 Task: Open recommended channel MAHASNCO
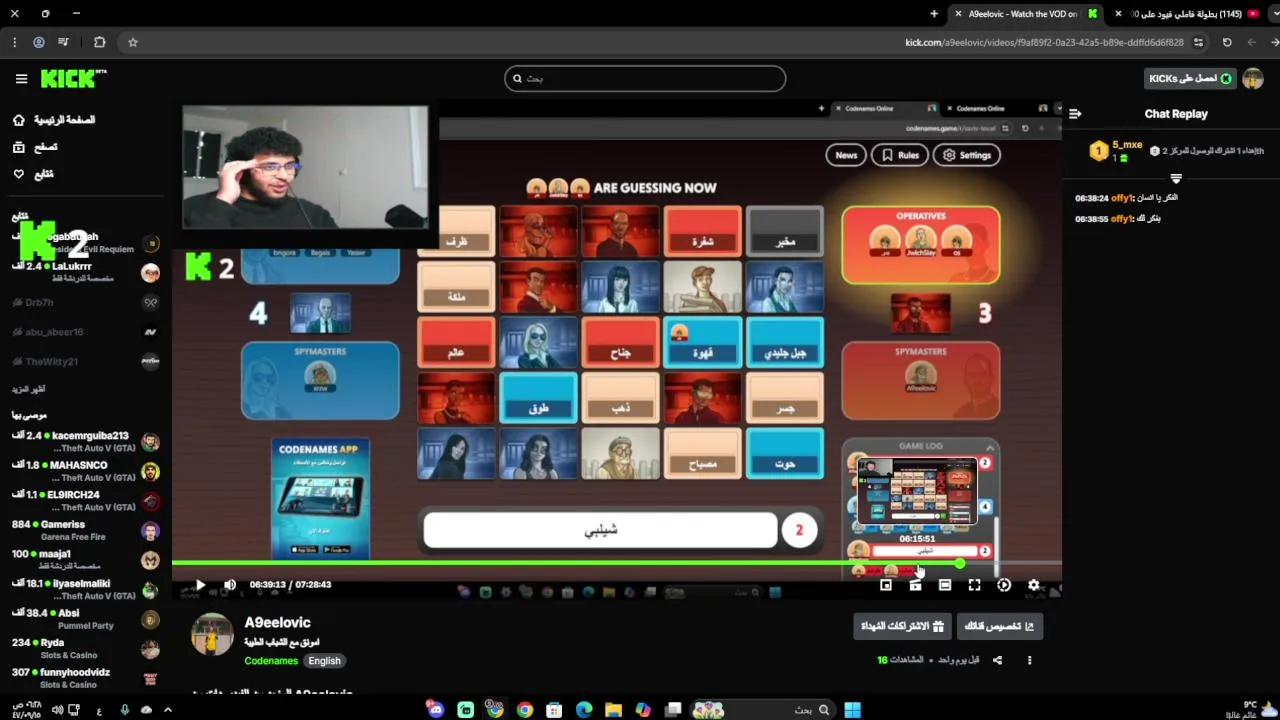pos(85,471)
